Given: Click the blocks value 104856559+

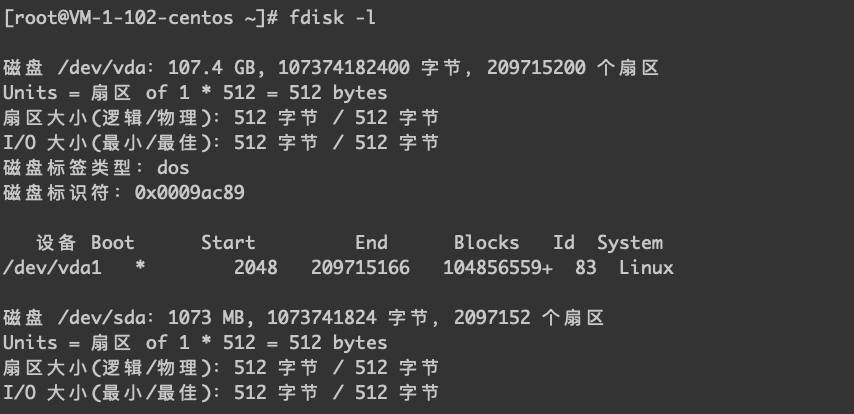Looking at the screenshot, I should point(498,268).
